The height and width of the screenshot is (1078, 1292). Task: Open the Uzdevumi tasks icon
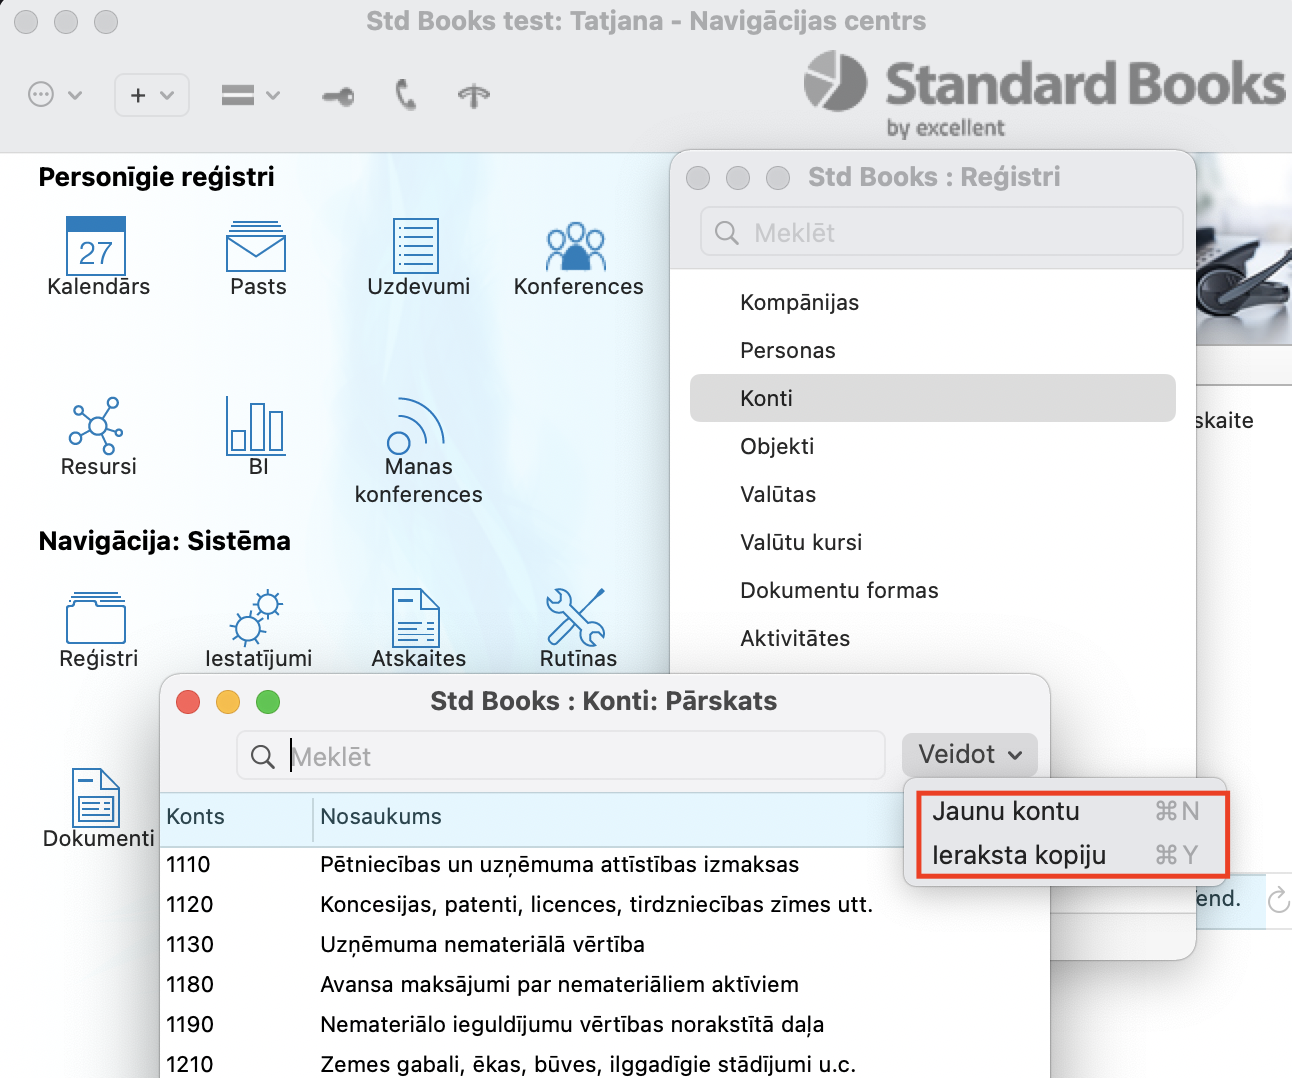416,246
